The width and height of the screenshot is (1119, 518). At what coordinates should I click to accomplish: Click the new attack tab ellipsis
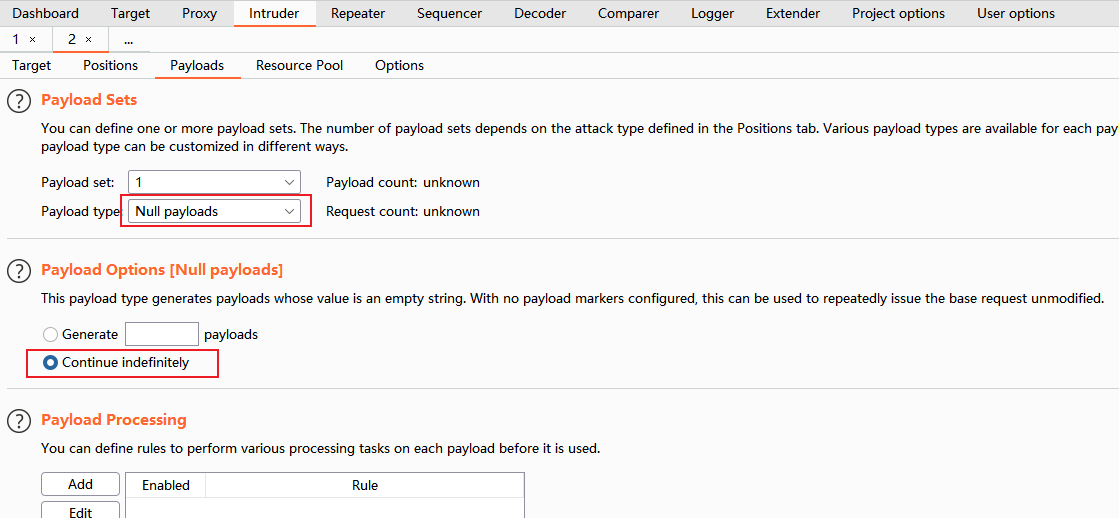[x=128, y=40]
